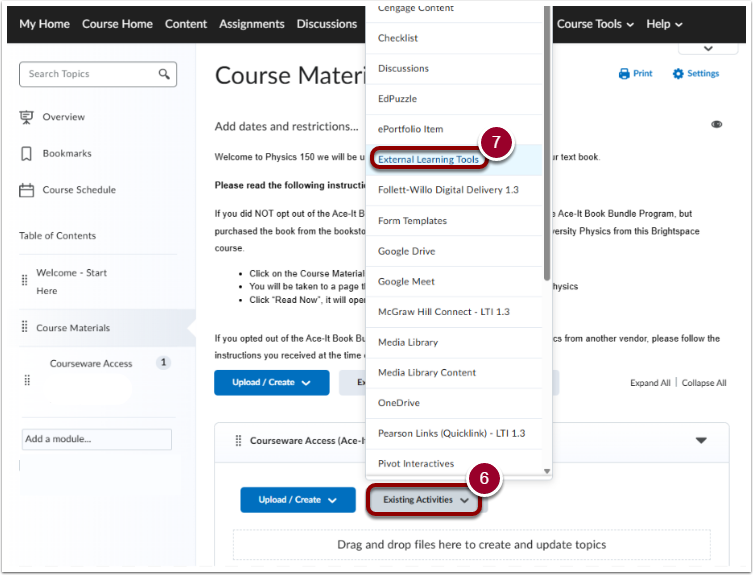Click the scrollbar down arrow in dropdown

(547, 471)
